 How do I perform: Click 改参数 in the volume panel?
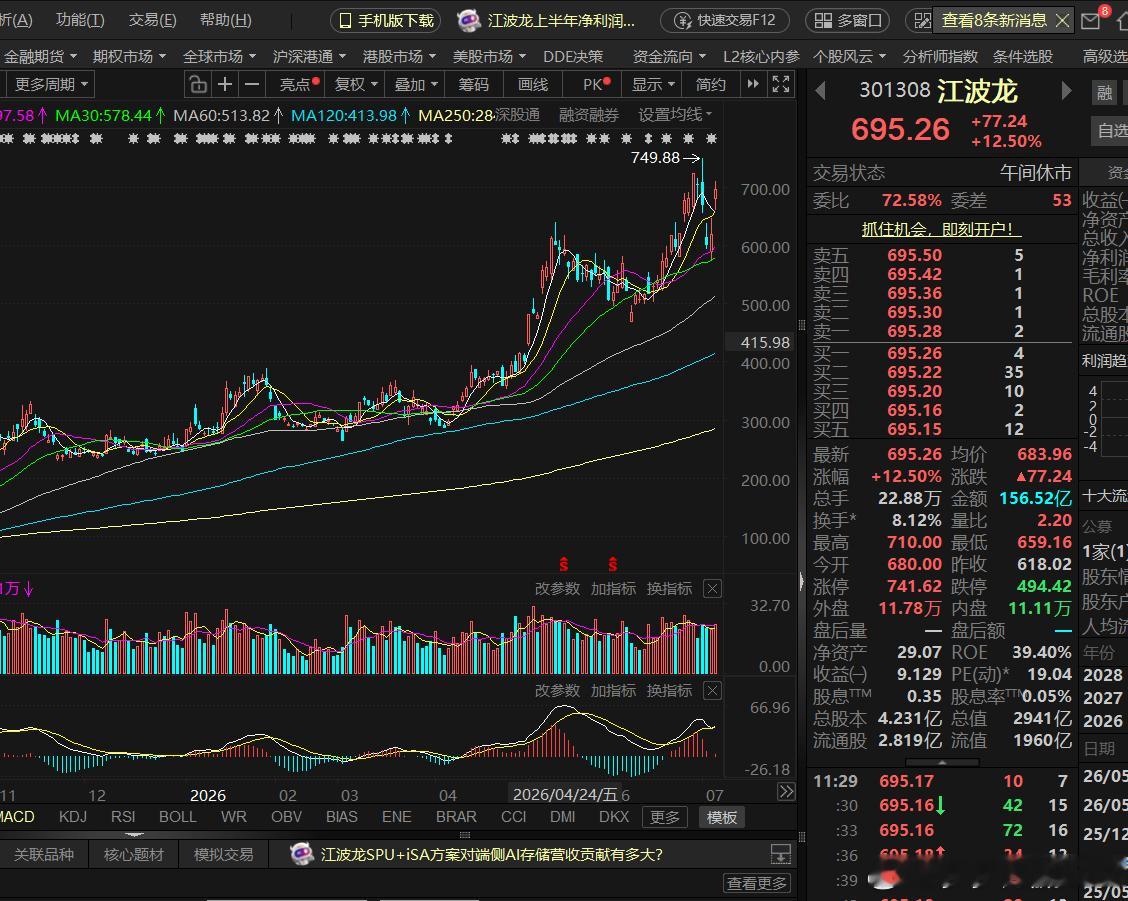557,589
